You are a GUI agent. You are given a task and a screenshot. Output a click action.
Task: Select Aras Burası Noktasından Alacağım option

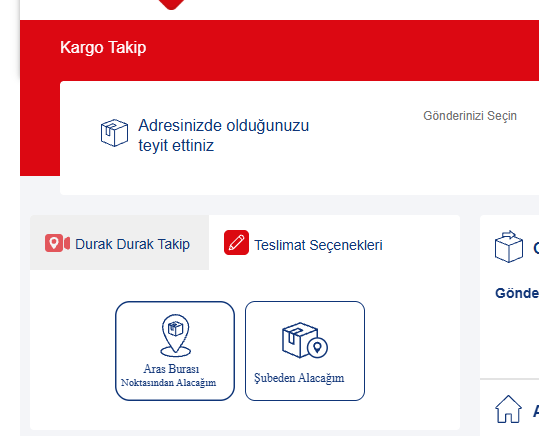click(175, 351)
